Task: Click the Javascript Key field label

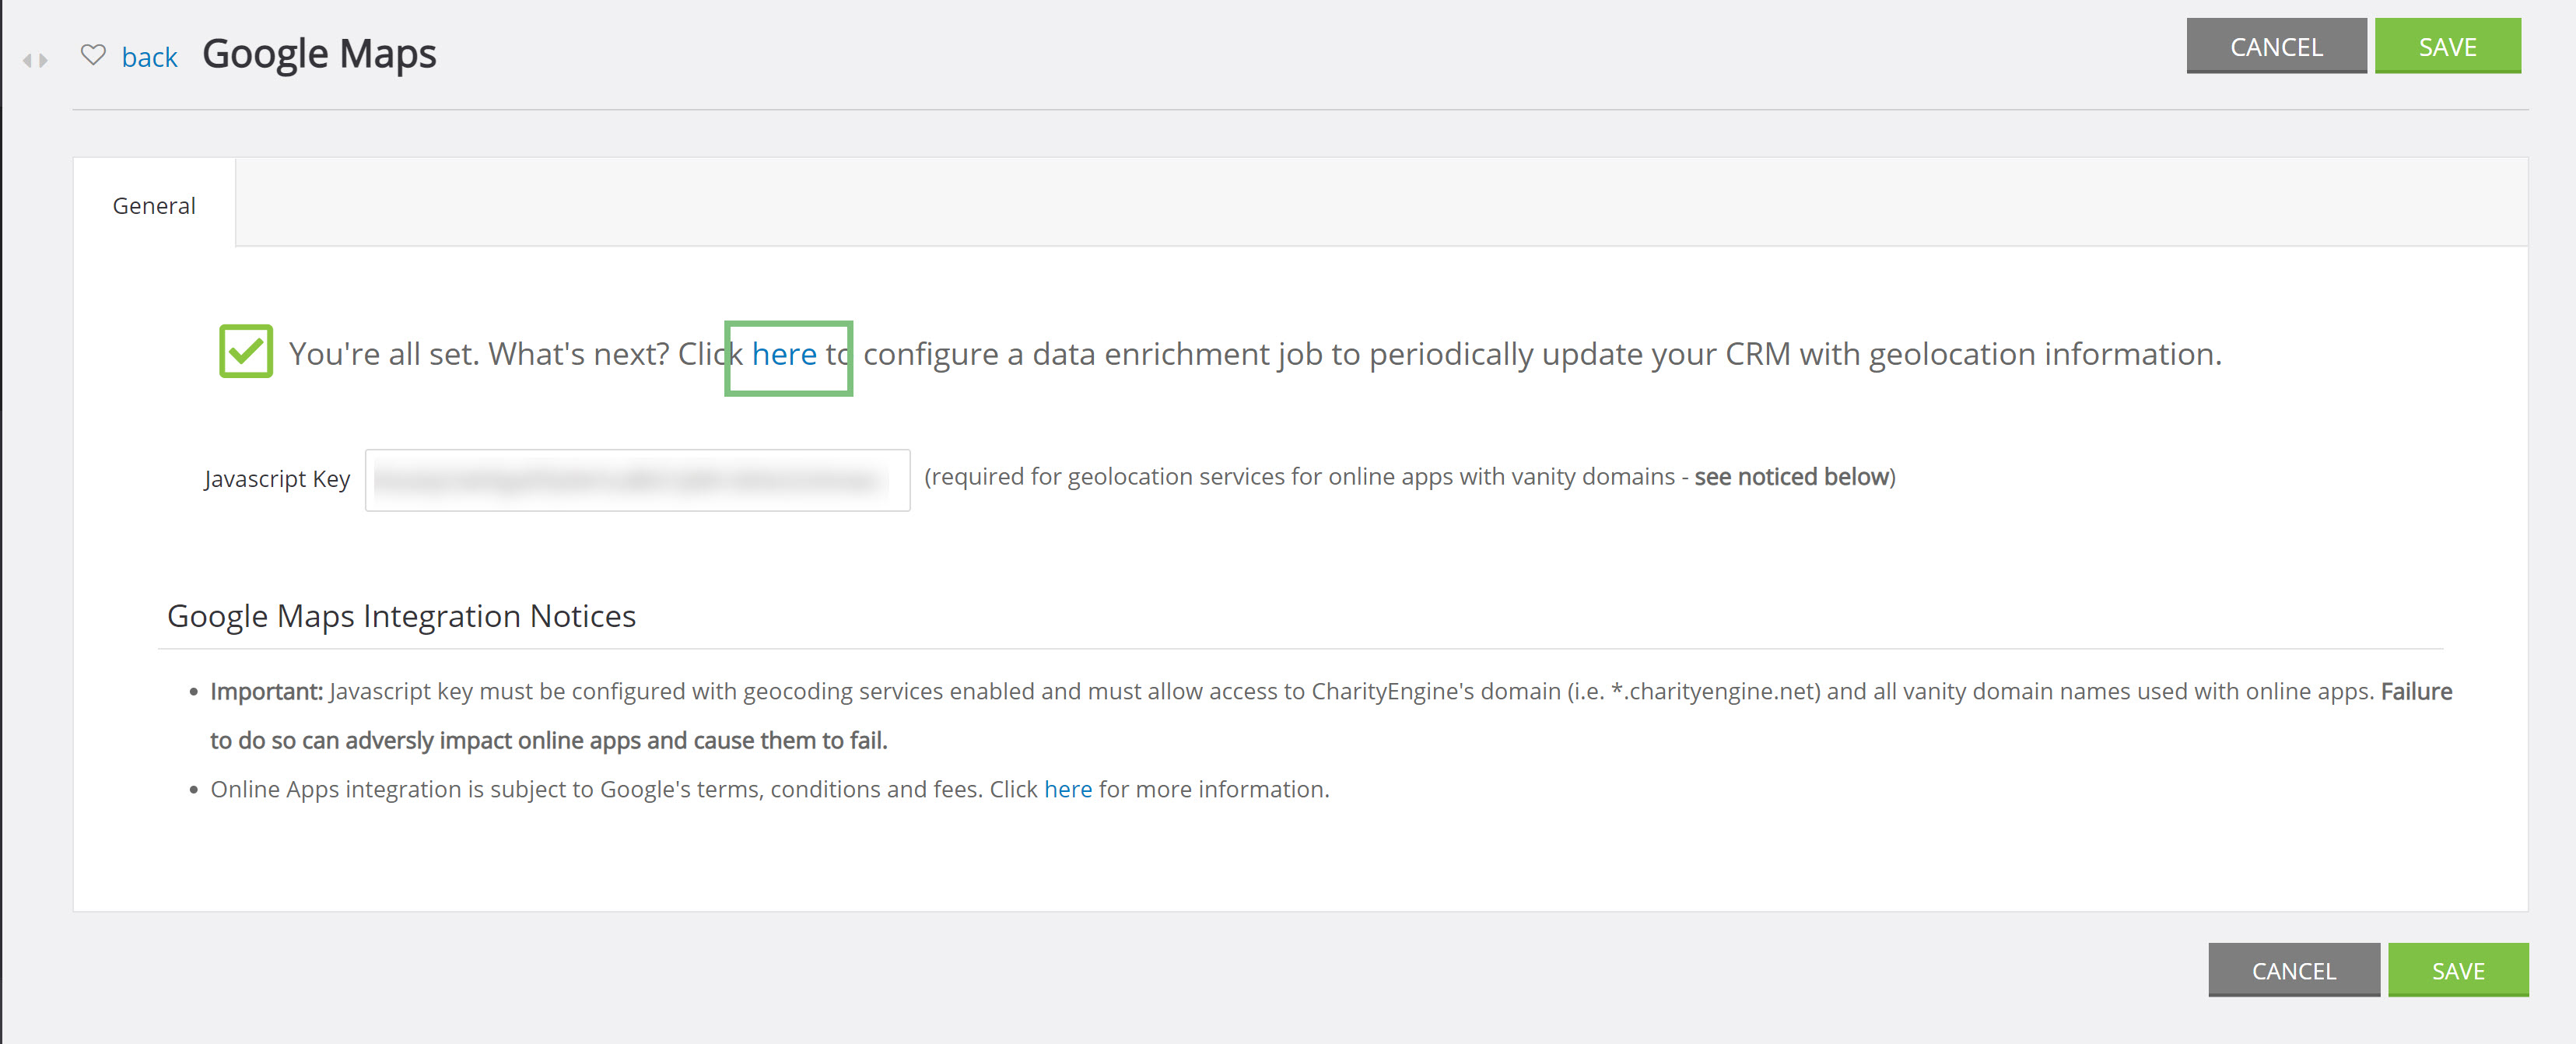Action: pyautogui.click(x=277, y=479)
